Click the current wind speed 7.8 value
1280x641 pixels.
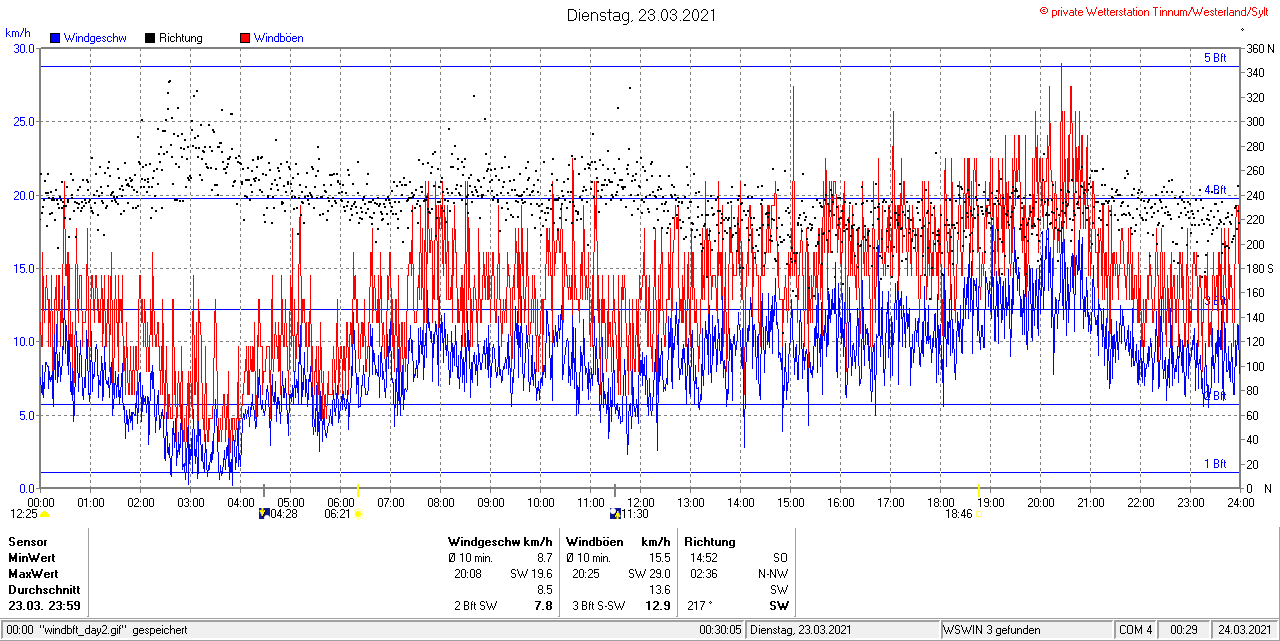tap(543, 606)
